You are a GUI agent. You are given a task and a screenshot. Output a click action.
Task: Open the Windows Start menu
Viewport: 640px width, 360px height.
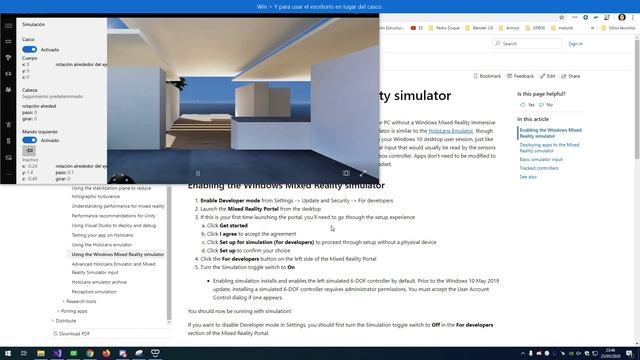coord(8,353)
